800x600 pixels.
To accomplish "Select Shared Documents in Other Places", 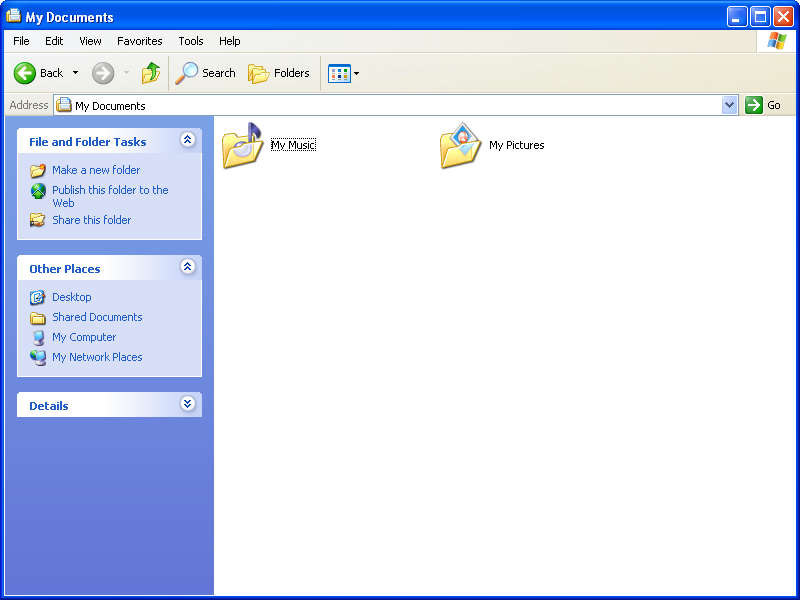I will (97, 317).
